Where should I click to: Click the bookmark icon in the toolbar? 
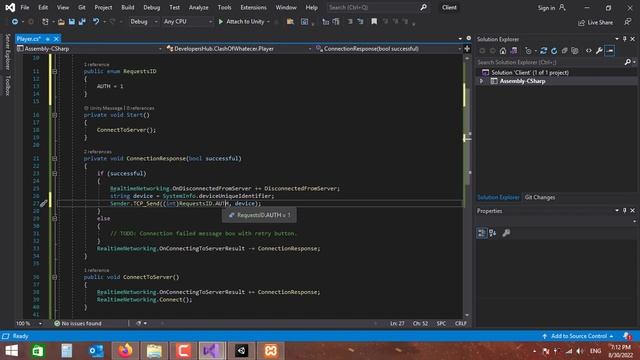(x=374, y=22)
